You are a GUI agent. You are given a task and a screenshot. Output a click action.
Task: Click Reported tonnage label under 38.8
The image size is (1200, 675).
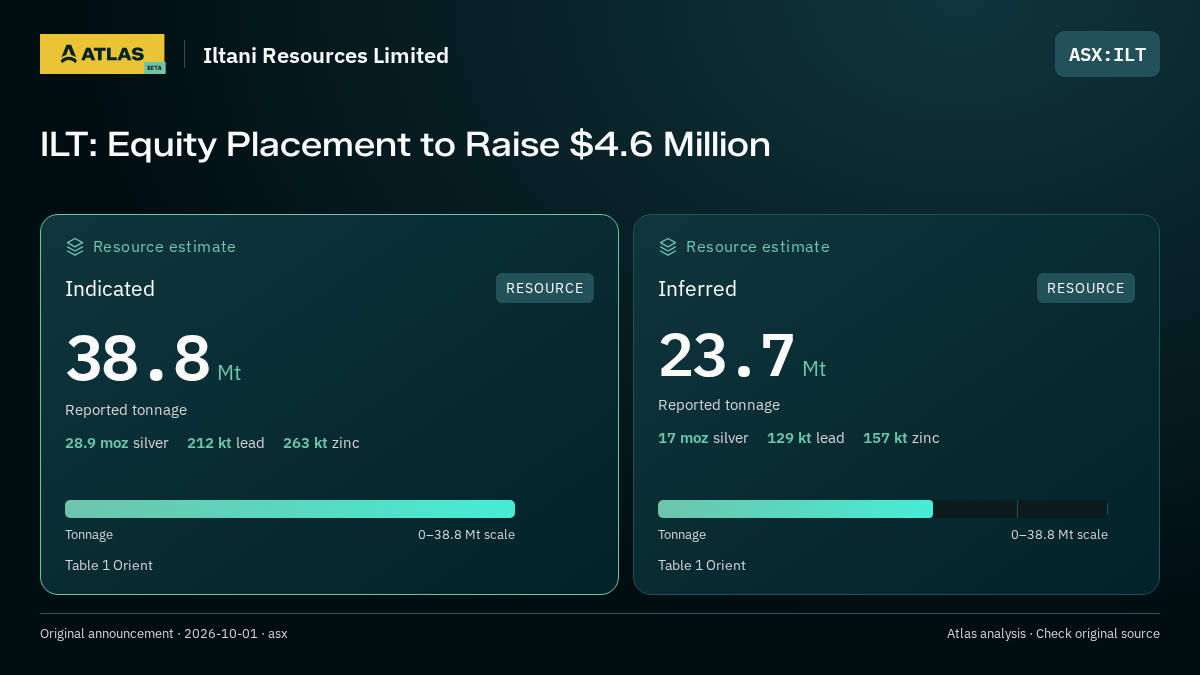point(126,410)
